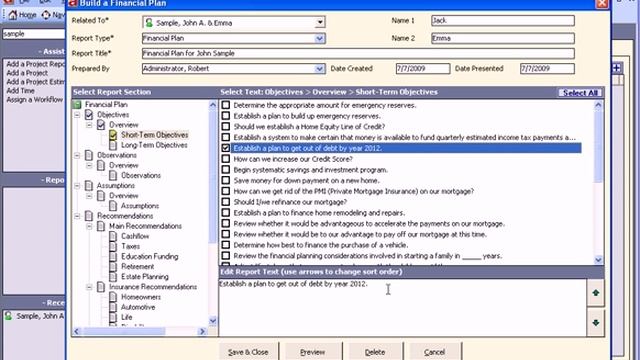Check 'Determine the appropriate amount for emergency reserves'
This screenshot has height=360, width=640.
[225, 105]
